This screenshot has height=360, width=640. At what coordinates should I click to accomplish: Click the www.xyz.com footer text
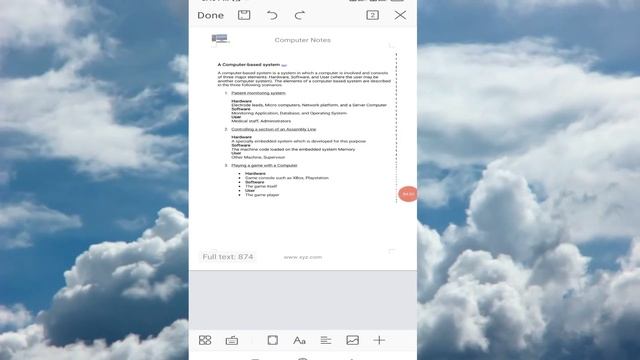[x=302, y=257]
